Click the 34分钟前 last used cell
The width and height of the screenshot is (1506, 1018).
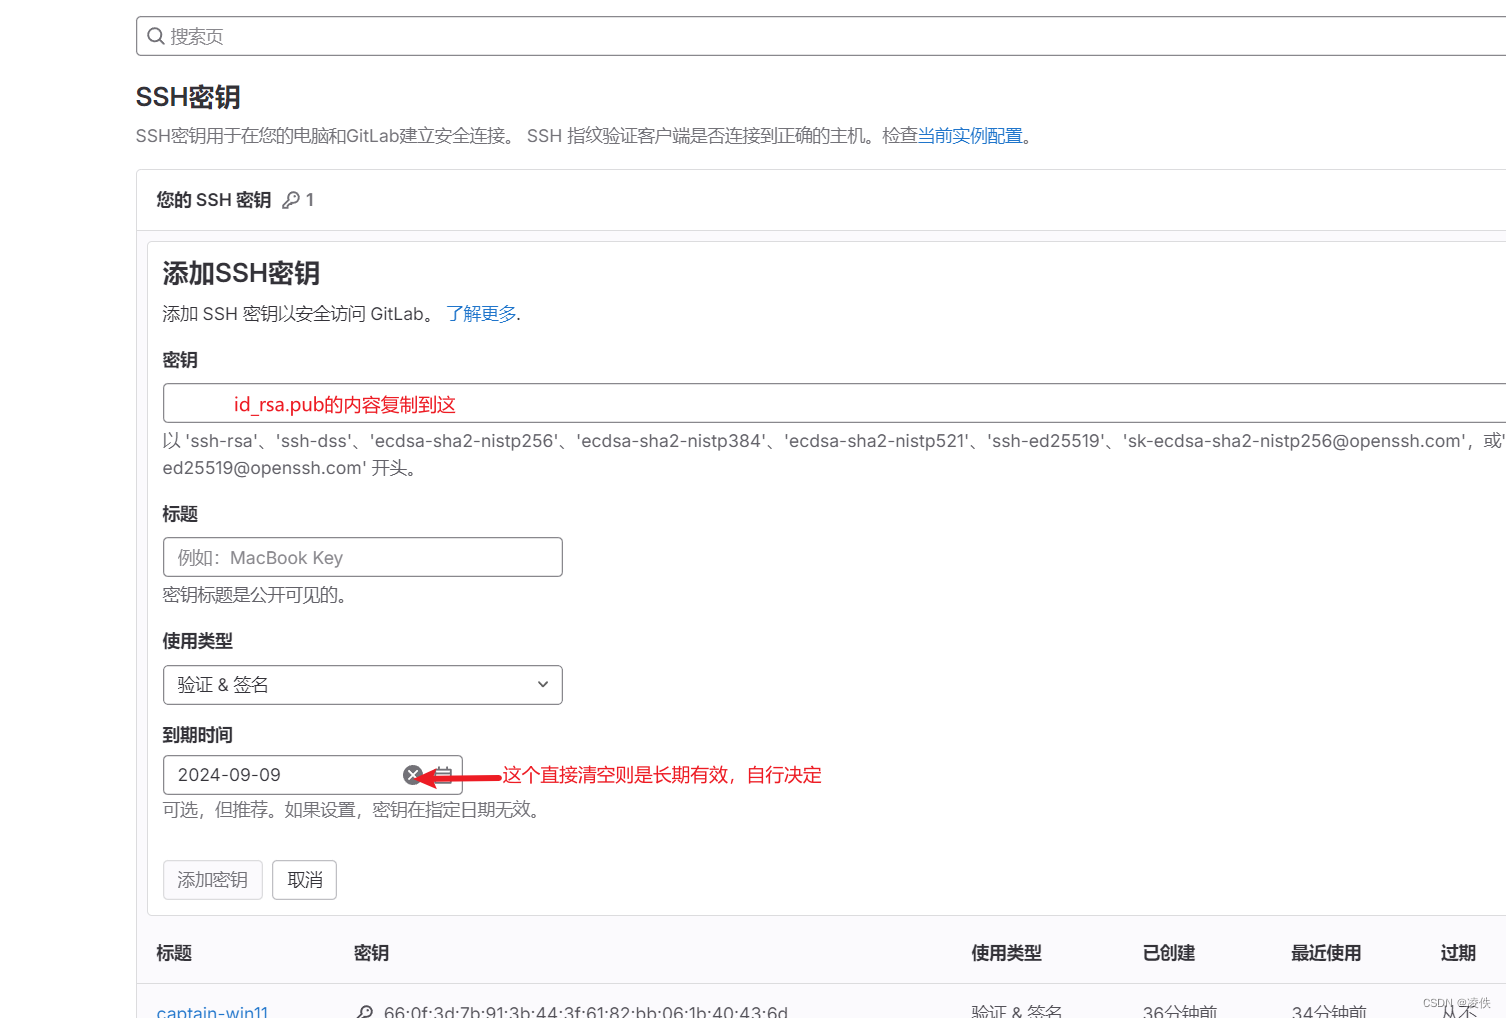click(1329, 1011)
